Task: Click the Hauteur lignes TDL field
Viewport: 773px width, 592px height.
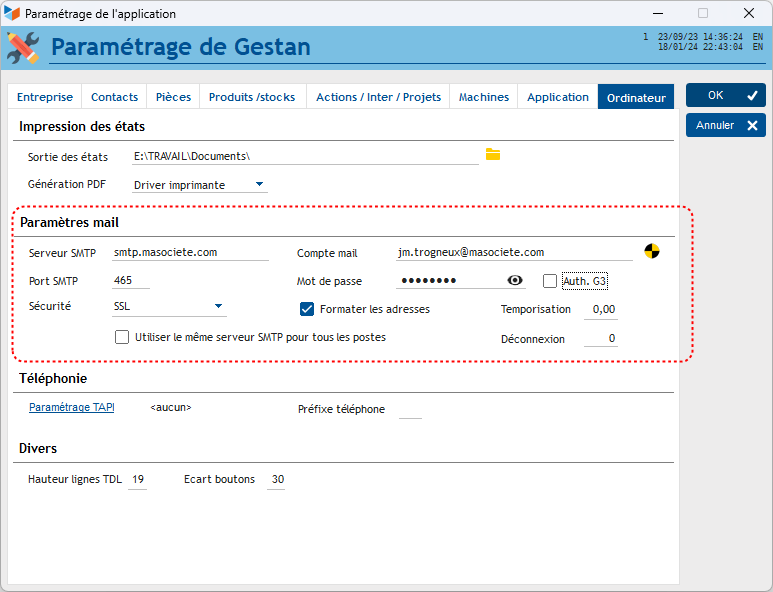Action: [x=137, y=480]
